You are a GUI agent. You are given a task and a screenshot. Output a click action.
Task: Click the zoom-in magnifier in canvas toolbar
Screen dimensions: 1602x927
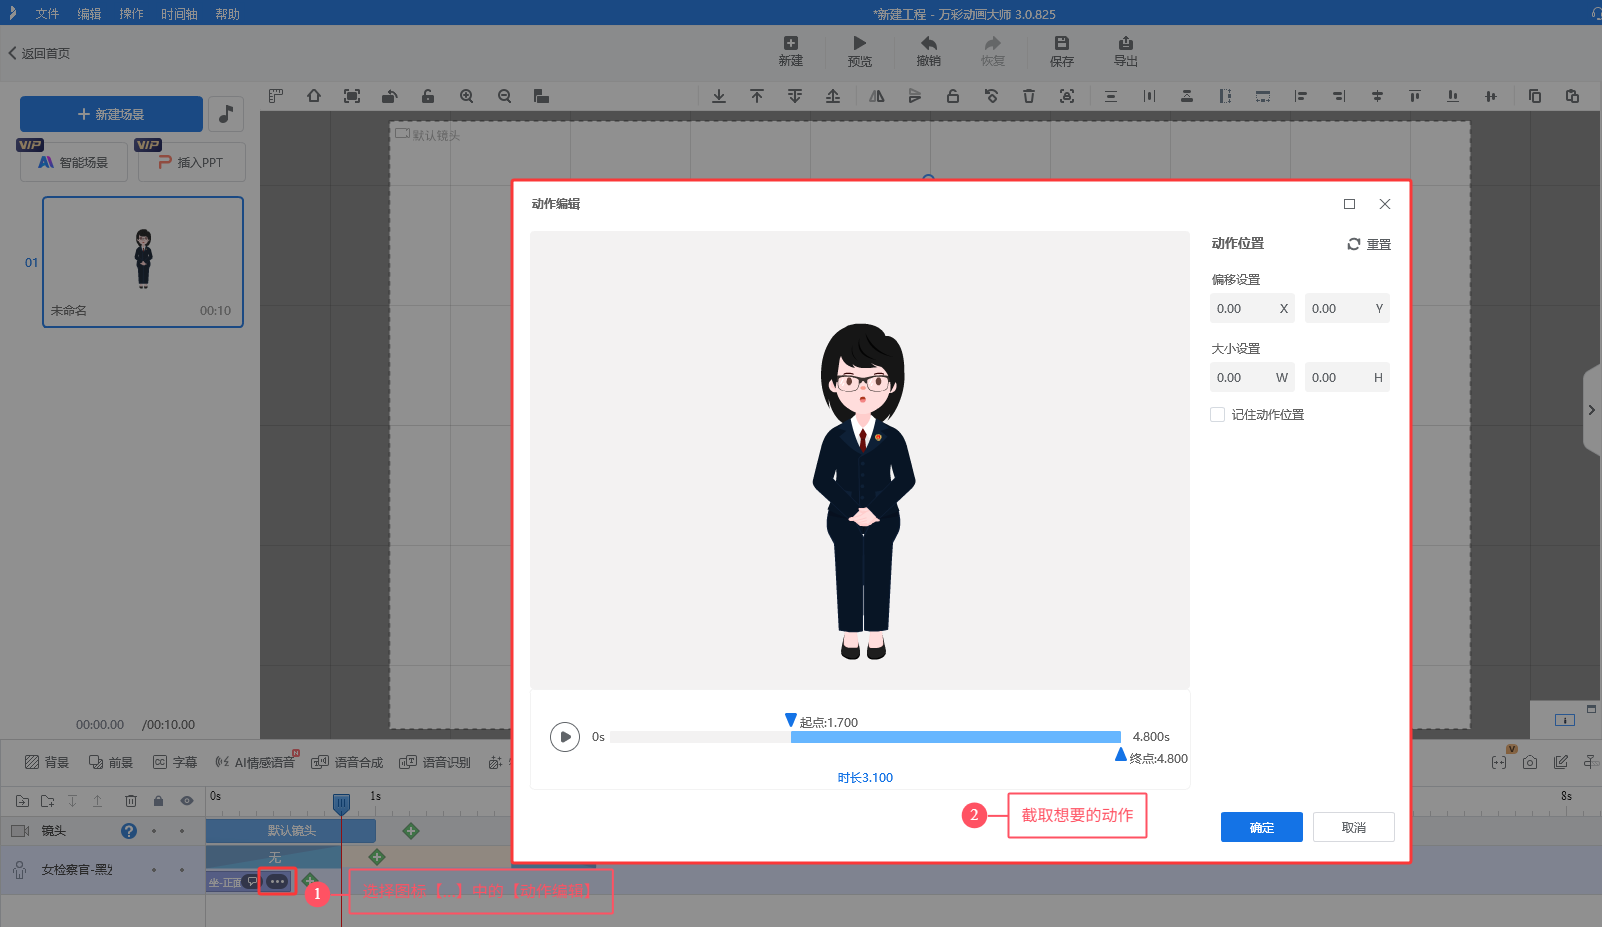(x=466, y=96)
